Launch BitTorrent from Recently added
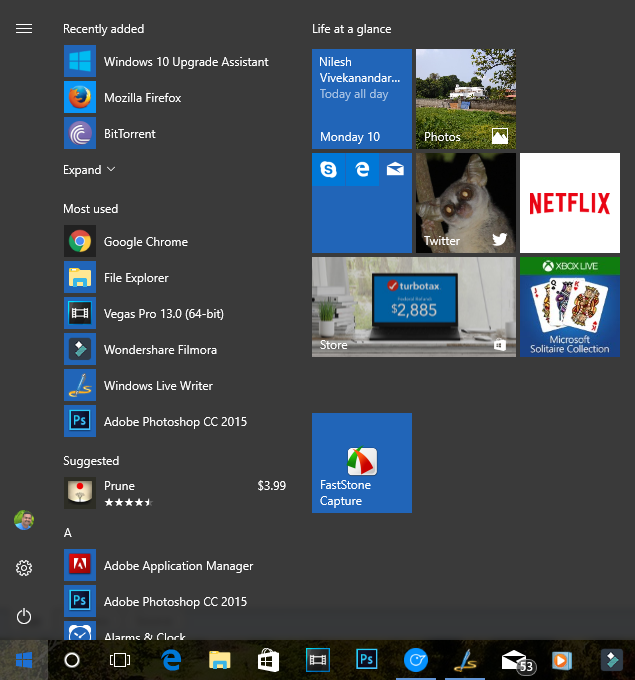This screenshot has height=680, width=635. (176, 134)
